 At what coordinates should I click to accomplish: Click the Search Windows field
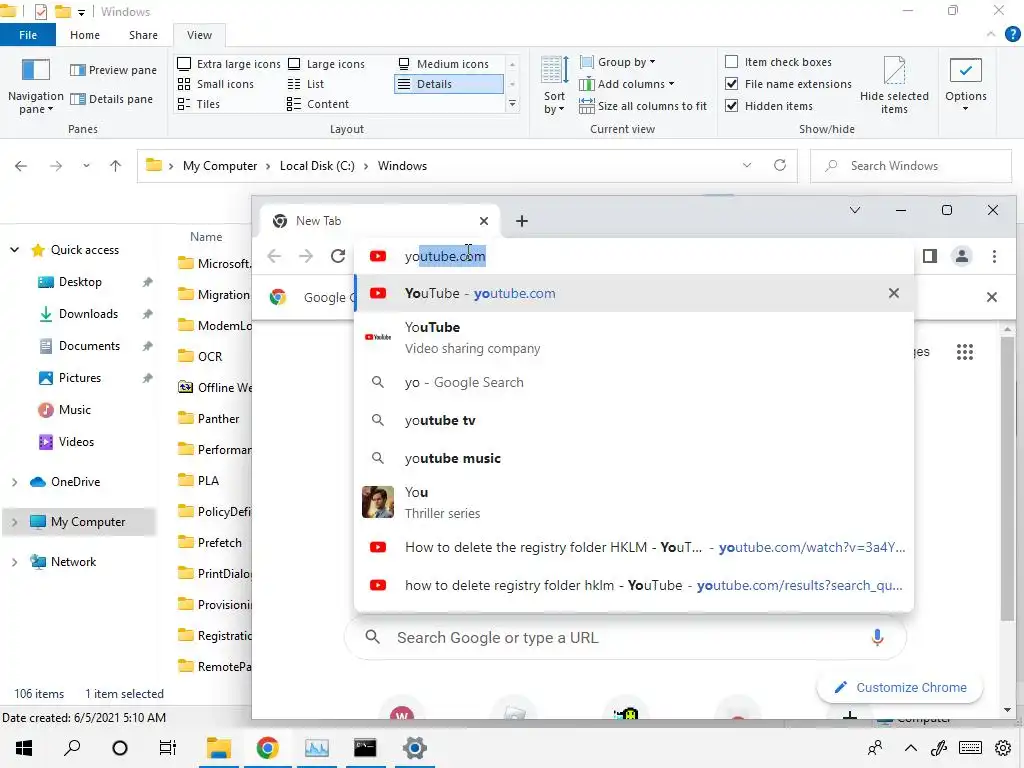tap(910, 166)
